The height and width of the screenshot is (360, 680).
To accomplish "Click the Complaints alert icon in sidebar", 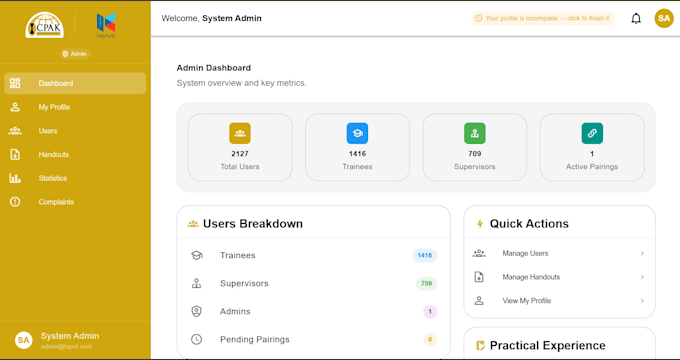I will tap(15, 202).
